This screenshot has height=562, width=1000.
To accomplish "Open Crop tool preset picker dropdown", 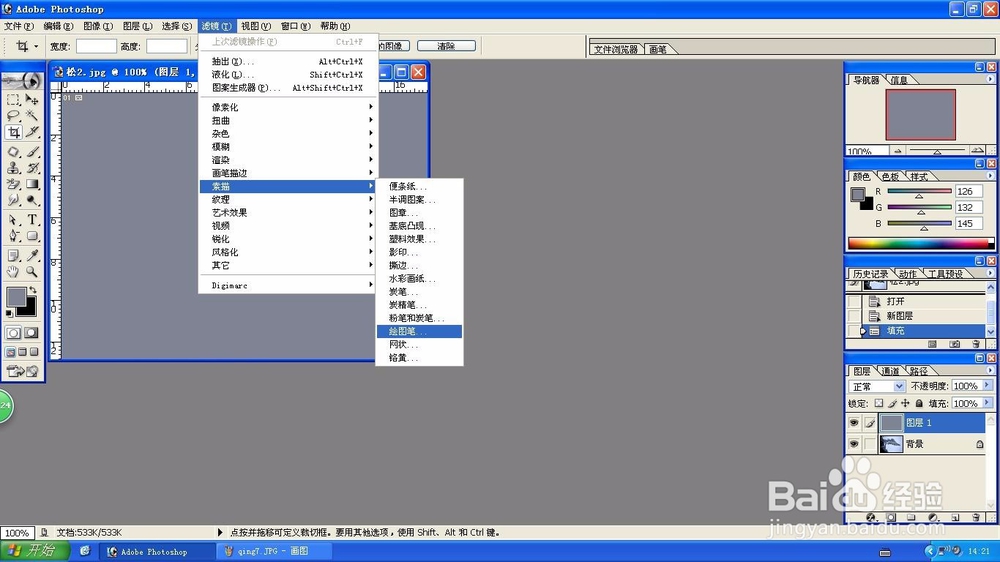I will (36, 46).
